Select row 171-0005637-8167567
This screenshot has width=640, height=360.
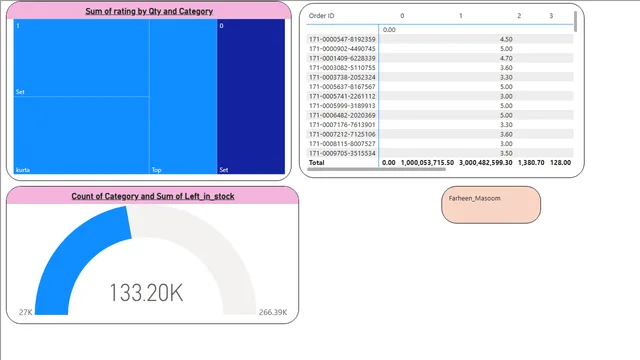[440, 87]
